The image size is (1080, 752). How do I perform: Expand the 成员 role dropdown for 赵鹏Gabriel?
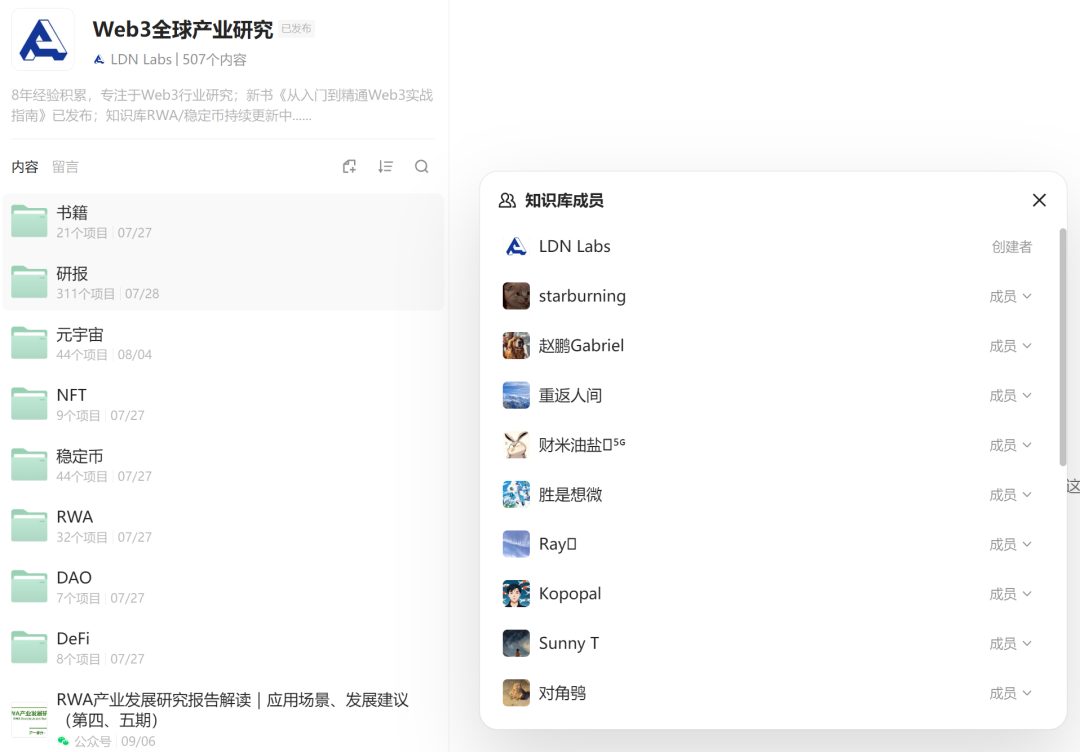click(1012, 345)
